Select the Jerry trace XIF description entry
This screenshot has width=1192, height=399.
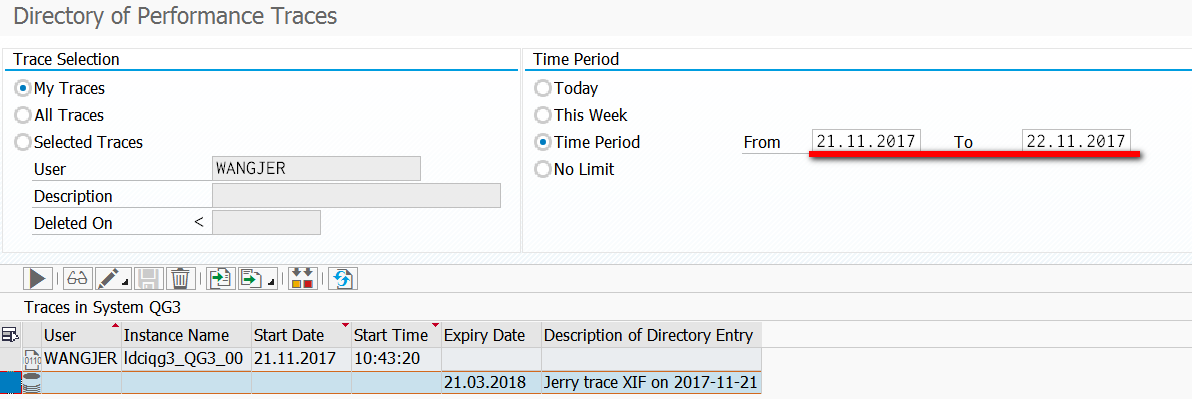[651, 382]
